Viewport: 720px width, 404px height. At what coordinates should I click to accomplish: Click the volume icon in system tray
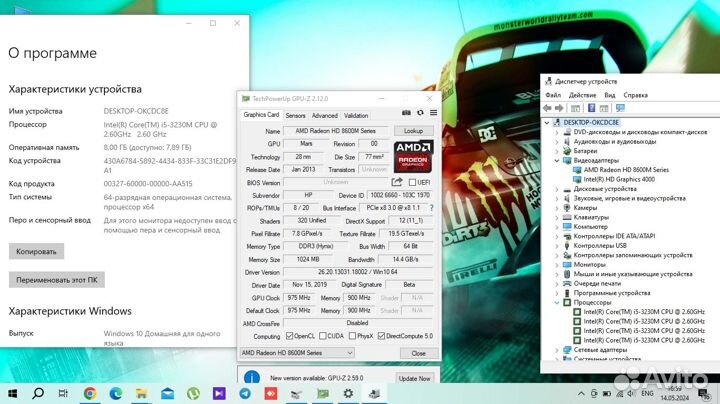(x=631, y=393)
